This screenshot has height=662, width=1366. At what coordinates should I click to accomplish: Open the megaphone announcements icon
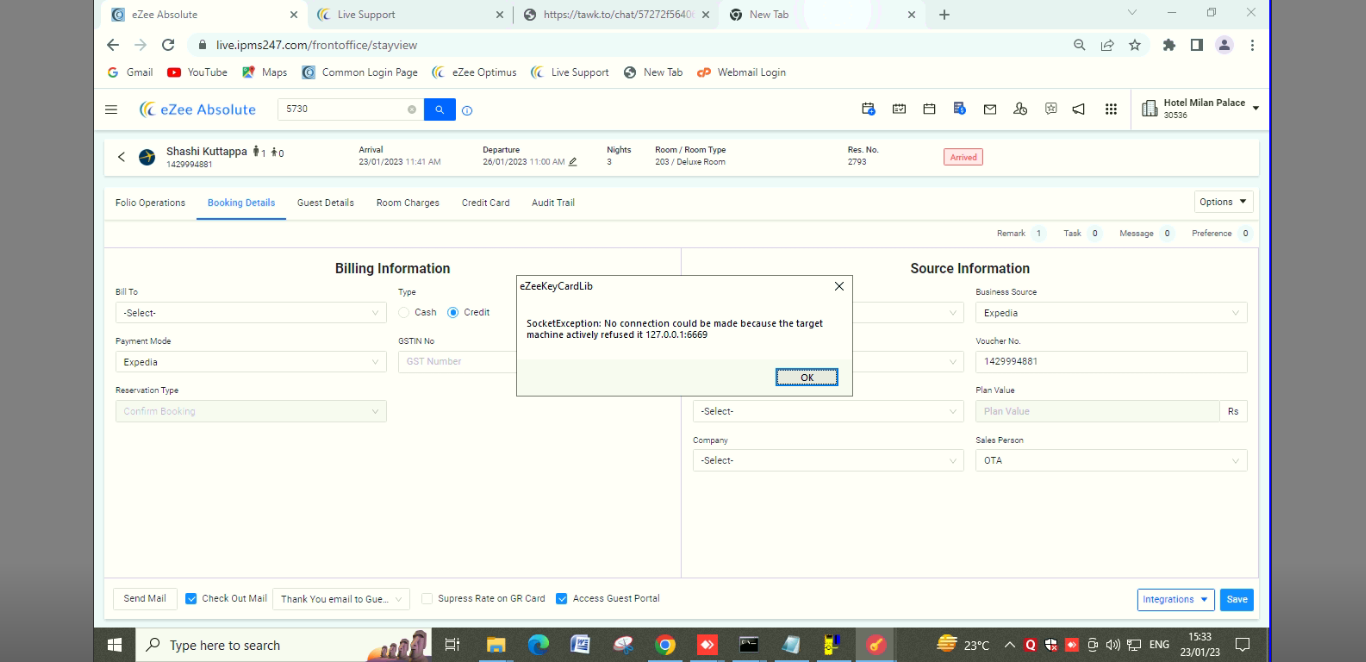click(1079, 109)
